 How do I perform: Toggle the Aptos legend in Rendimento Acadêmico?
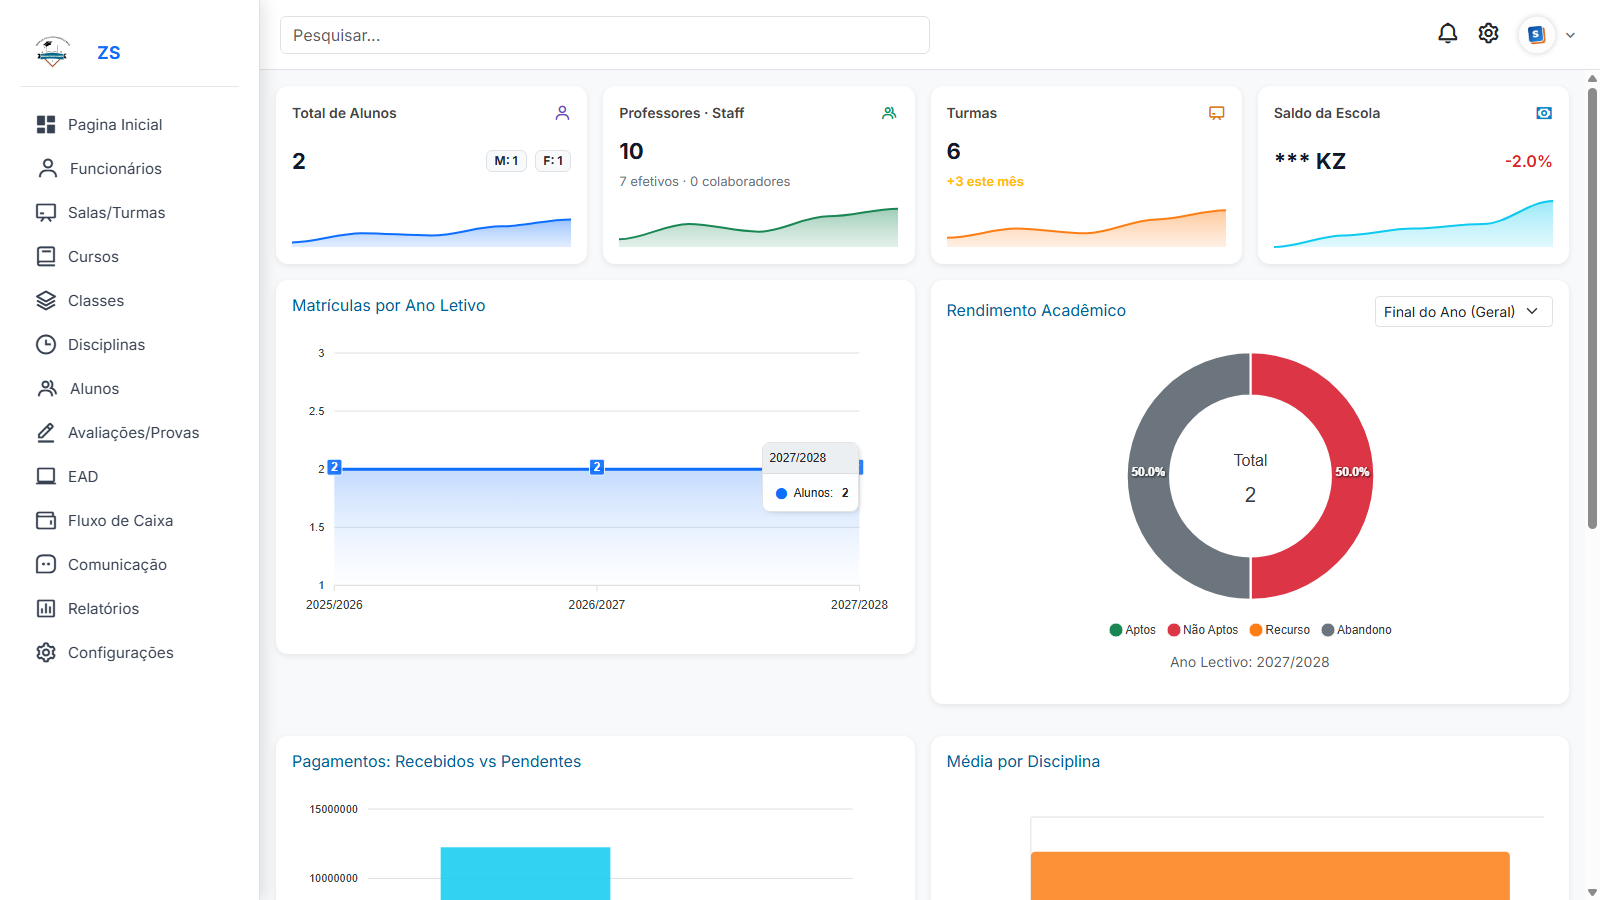pos(1132,629)
